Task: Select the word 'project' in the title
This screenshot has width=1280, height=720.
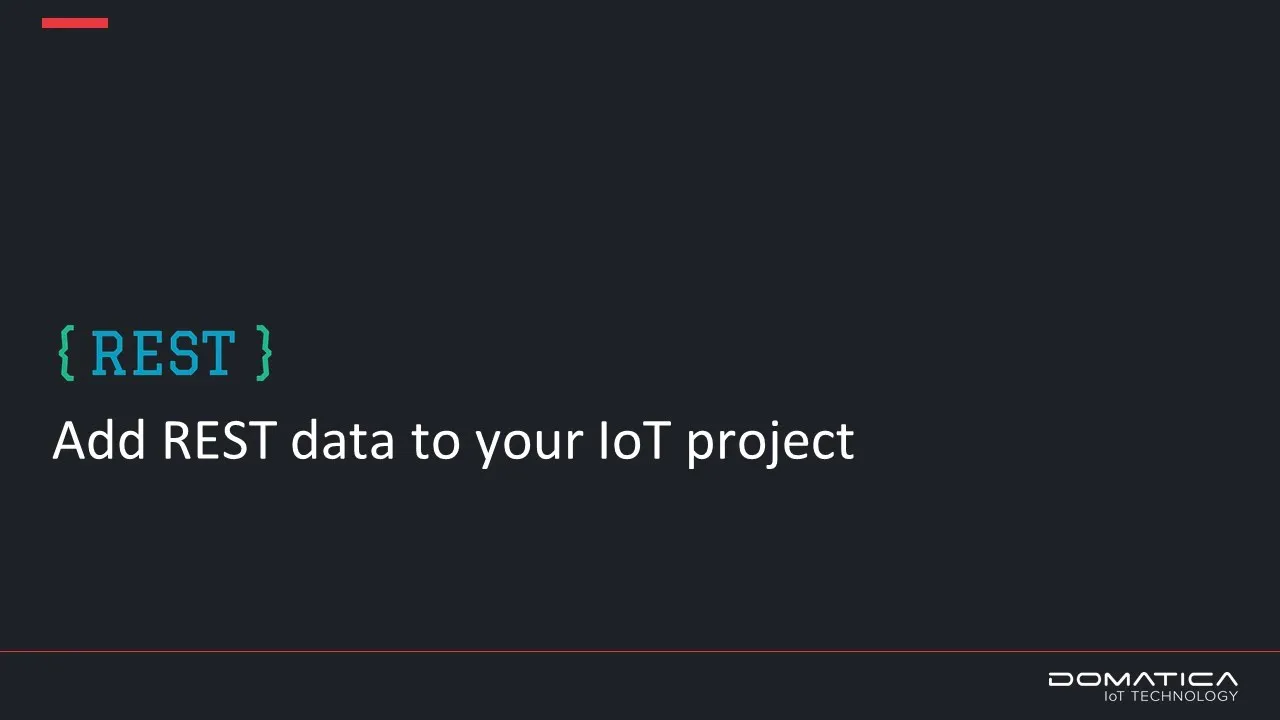Action: tap(770, 446)
